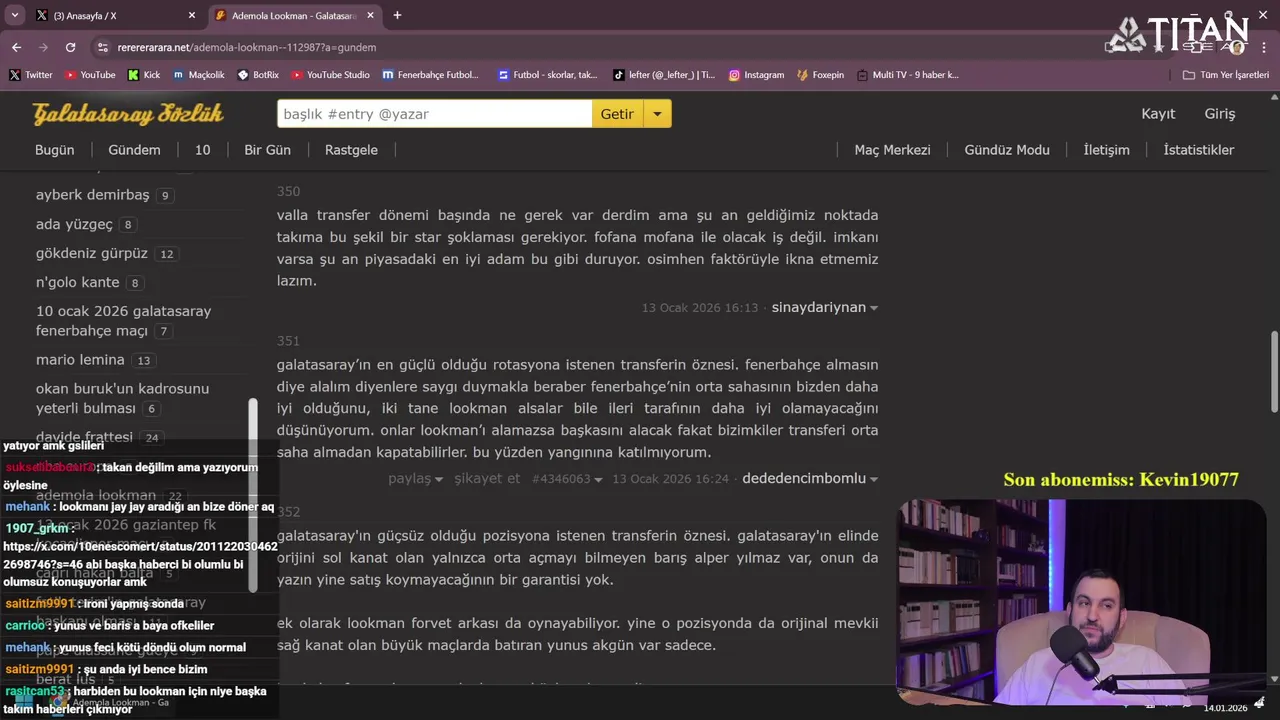
Task: Open 10 ocak 2026 galatasaray fenerbahçe maçı topic
Action: click(123, 321)
